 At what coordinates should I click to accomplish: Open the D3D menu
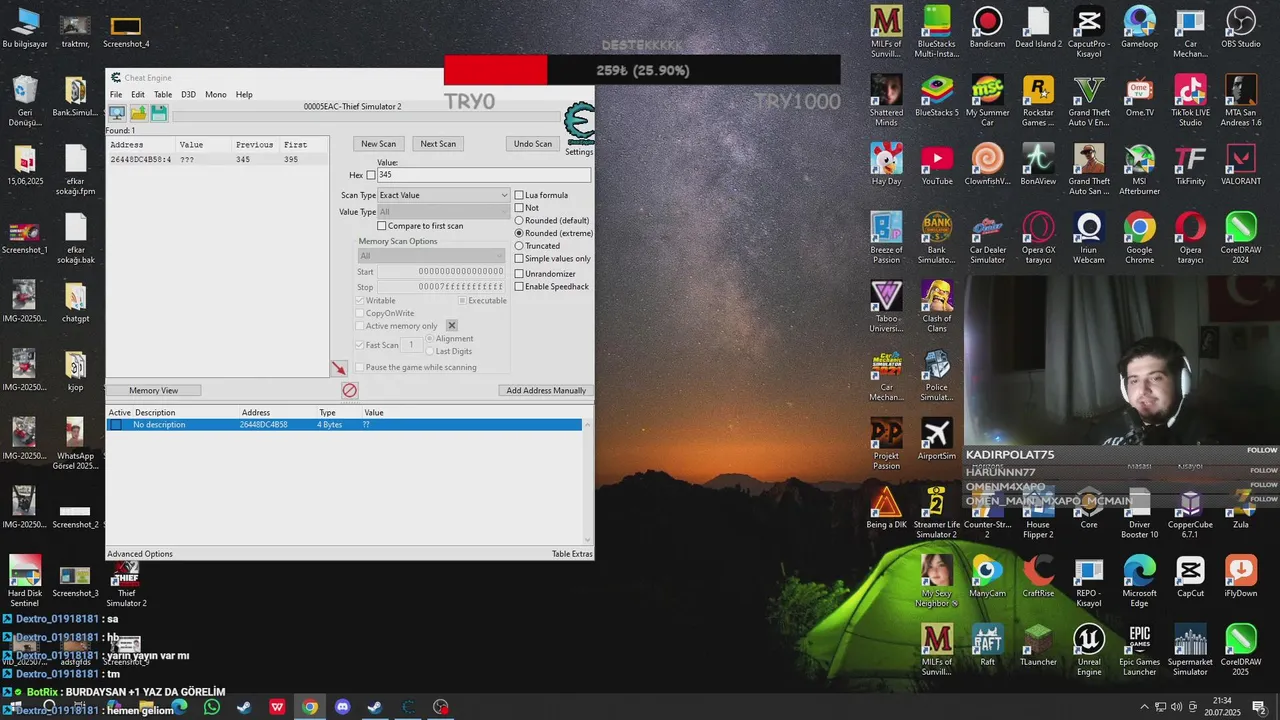pyautogui.click(x=188, y=94)
